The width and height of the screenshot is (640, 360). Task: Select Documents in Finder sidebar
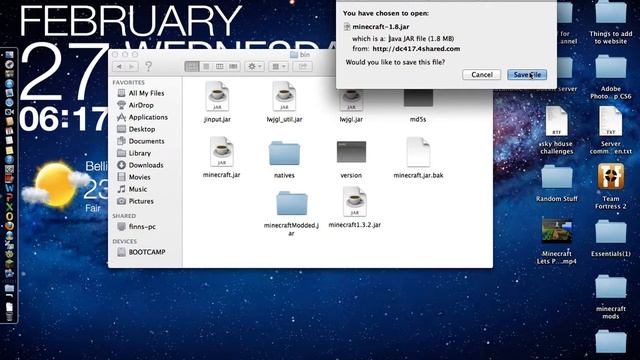141,141
